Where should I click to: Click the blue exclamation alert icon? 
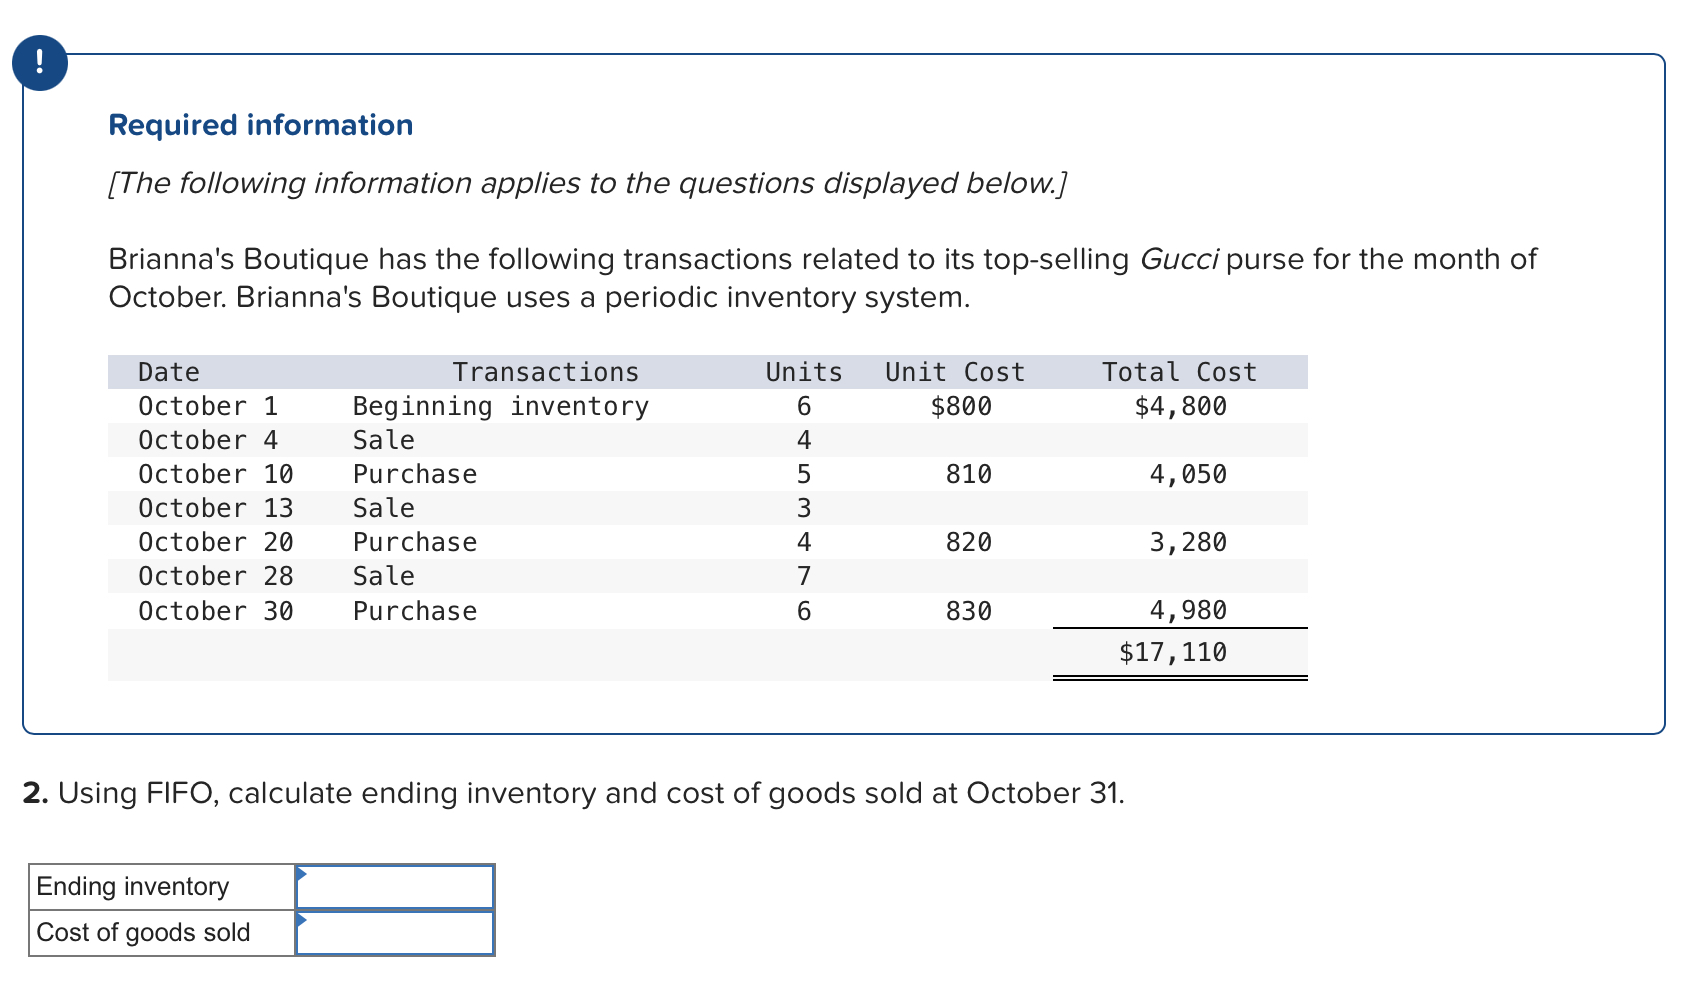click(40, 63)
